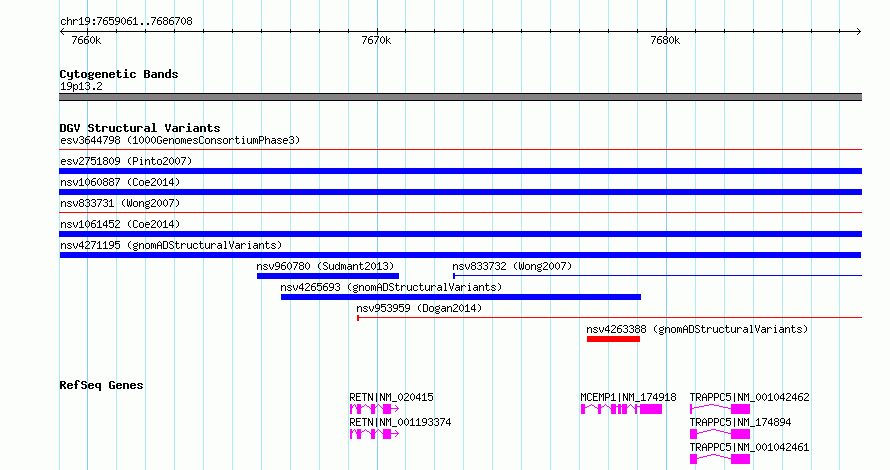Select the nsv1061452 (Coe2014) label
Screen dimensions: 890x470
[x=120, y=224]
